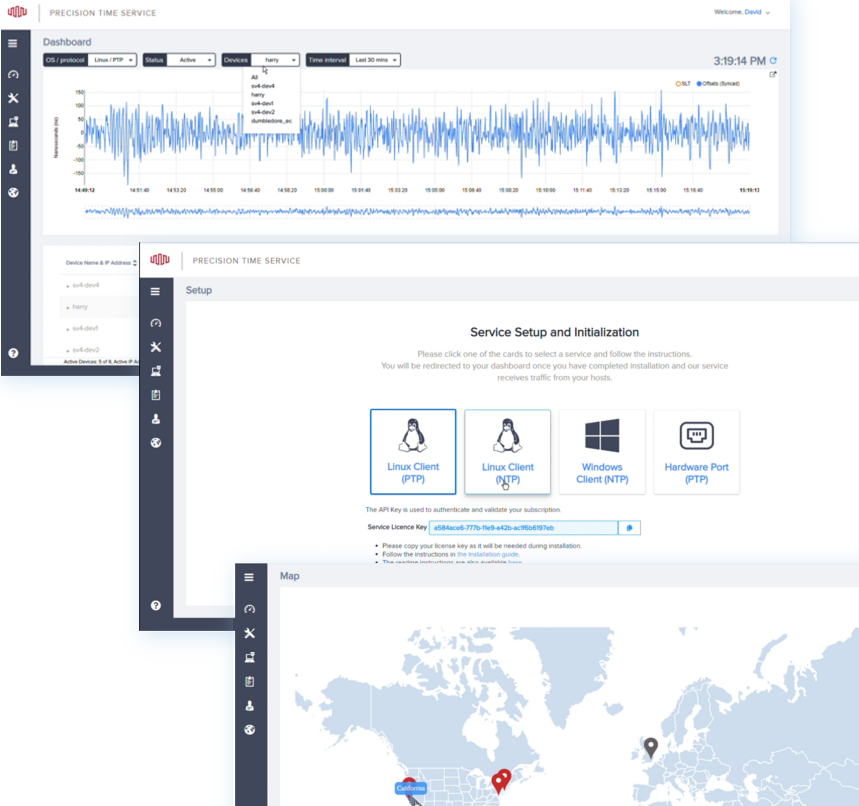
Task: Click the tools icon in Setup sidebar
Action: pos(155,347)
